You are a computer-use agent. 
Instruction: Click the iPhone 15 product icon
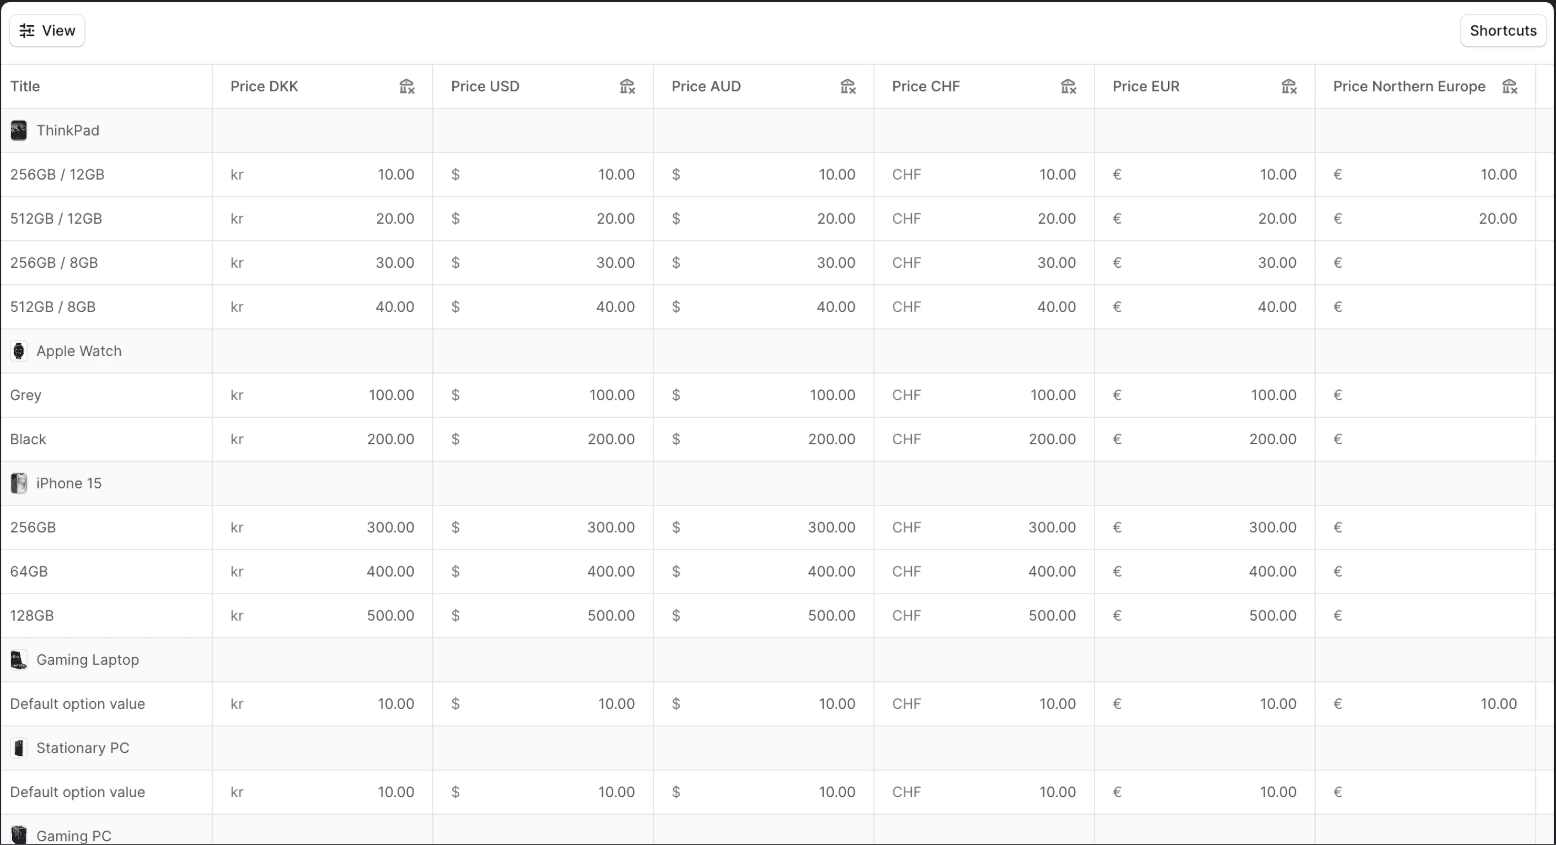coord(19,483)
